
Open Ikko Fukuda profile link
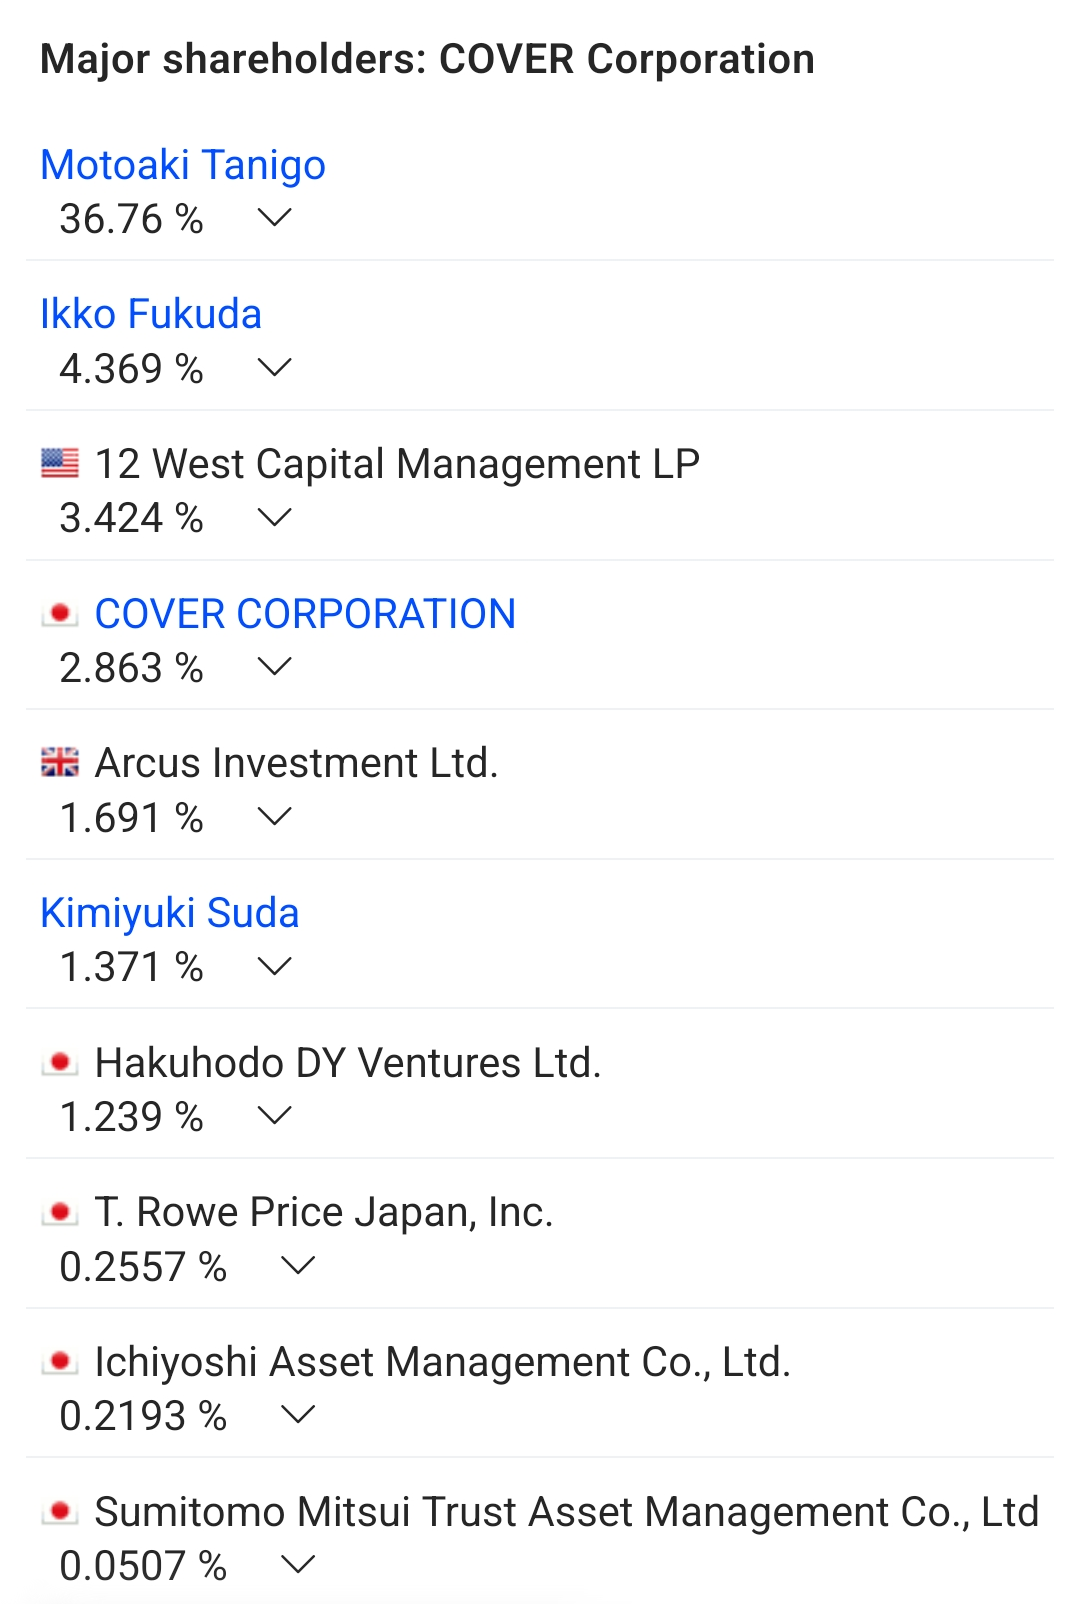[151, 314]
